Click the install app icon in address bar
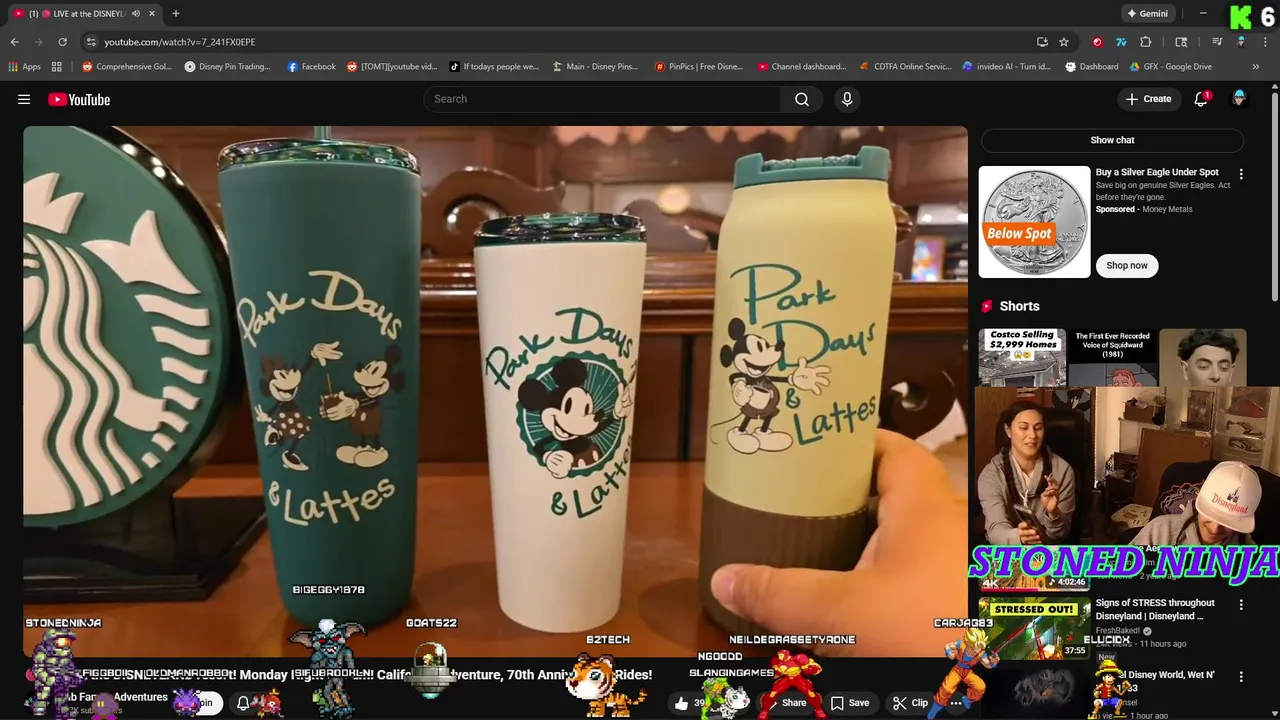 point(1042,42)
